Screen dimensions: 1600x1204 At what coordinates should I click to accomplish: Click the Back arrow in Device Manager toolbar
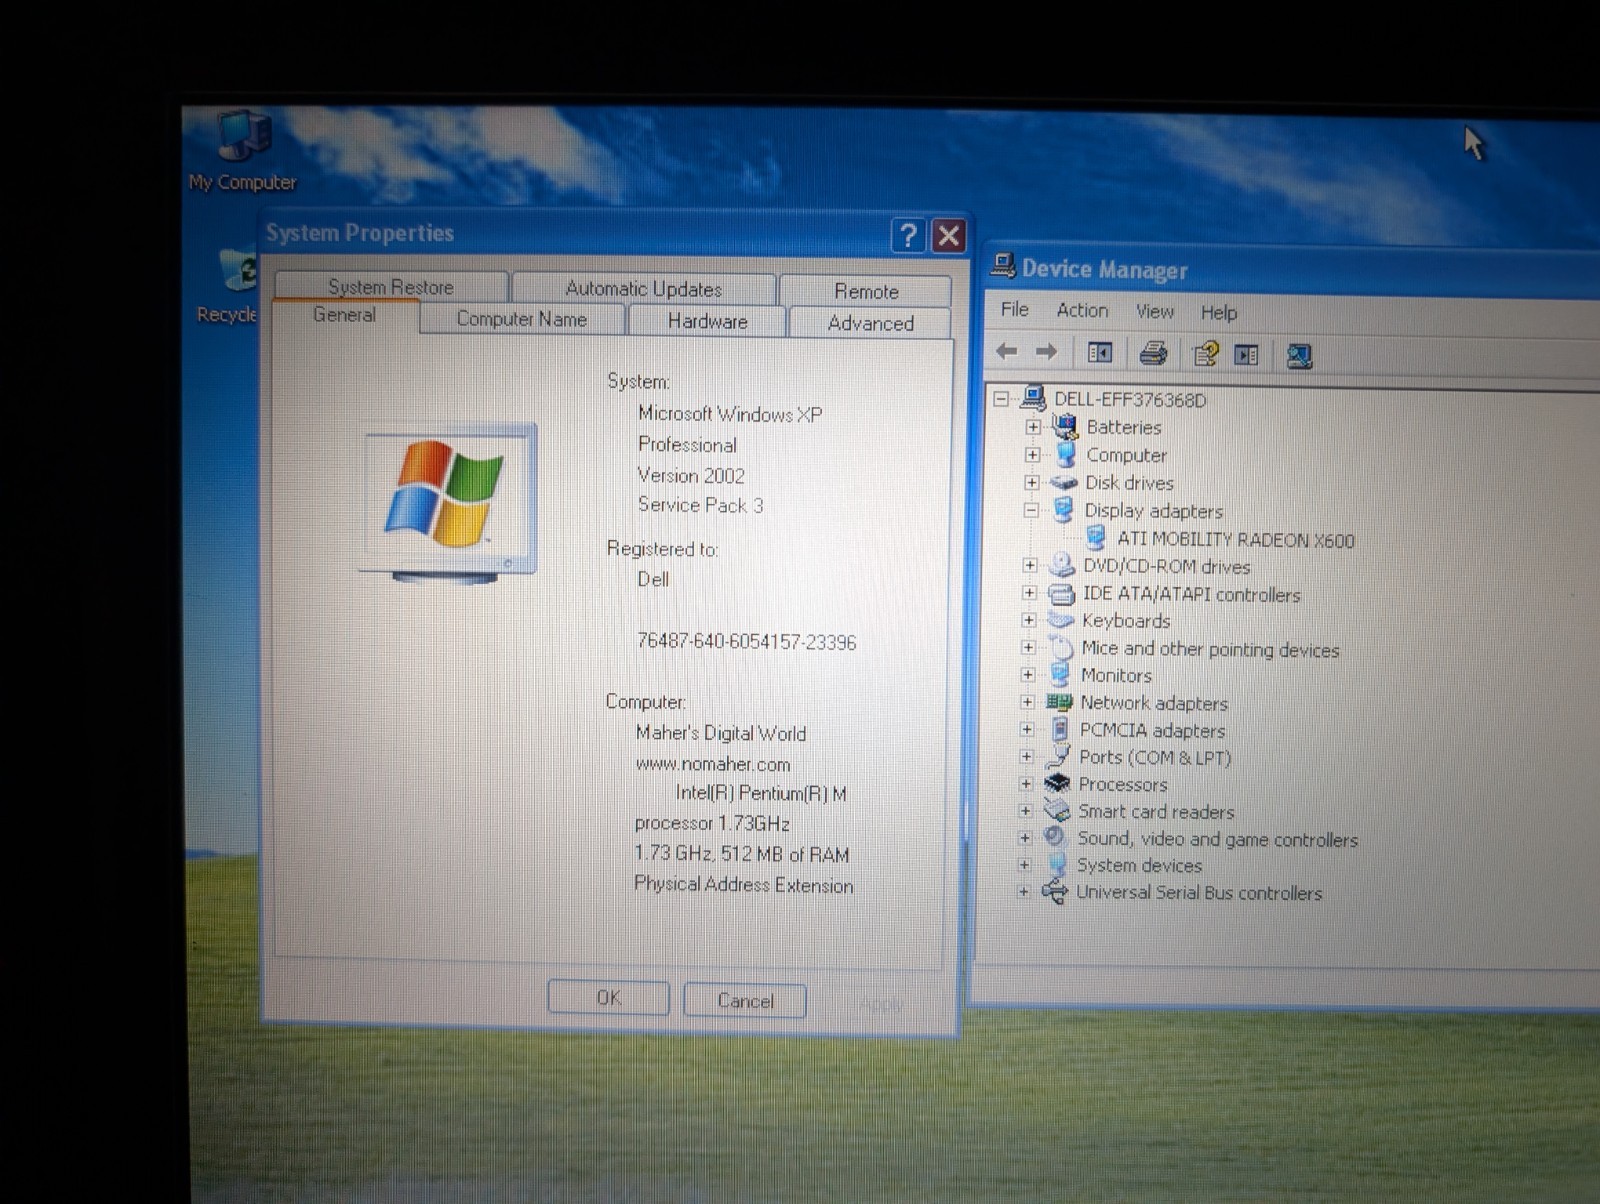pyautogui.click(x=1008, y=351)
